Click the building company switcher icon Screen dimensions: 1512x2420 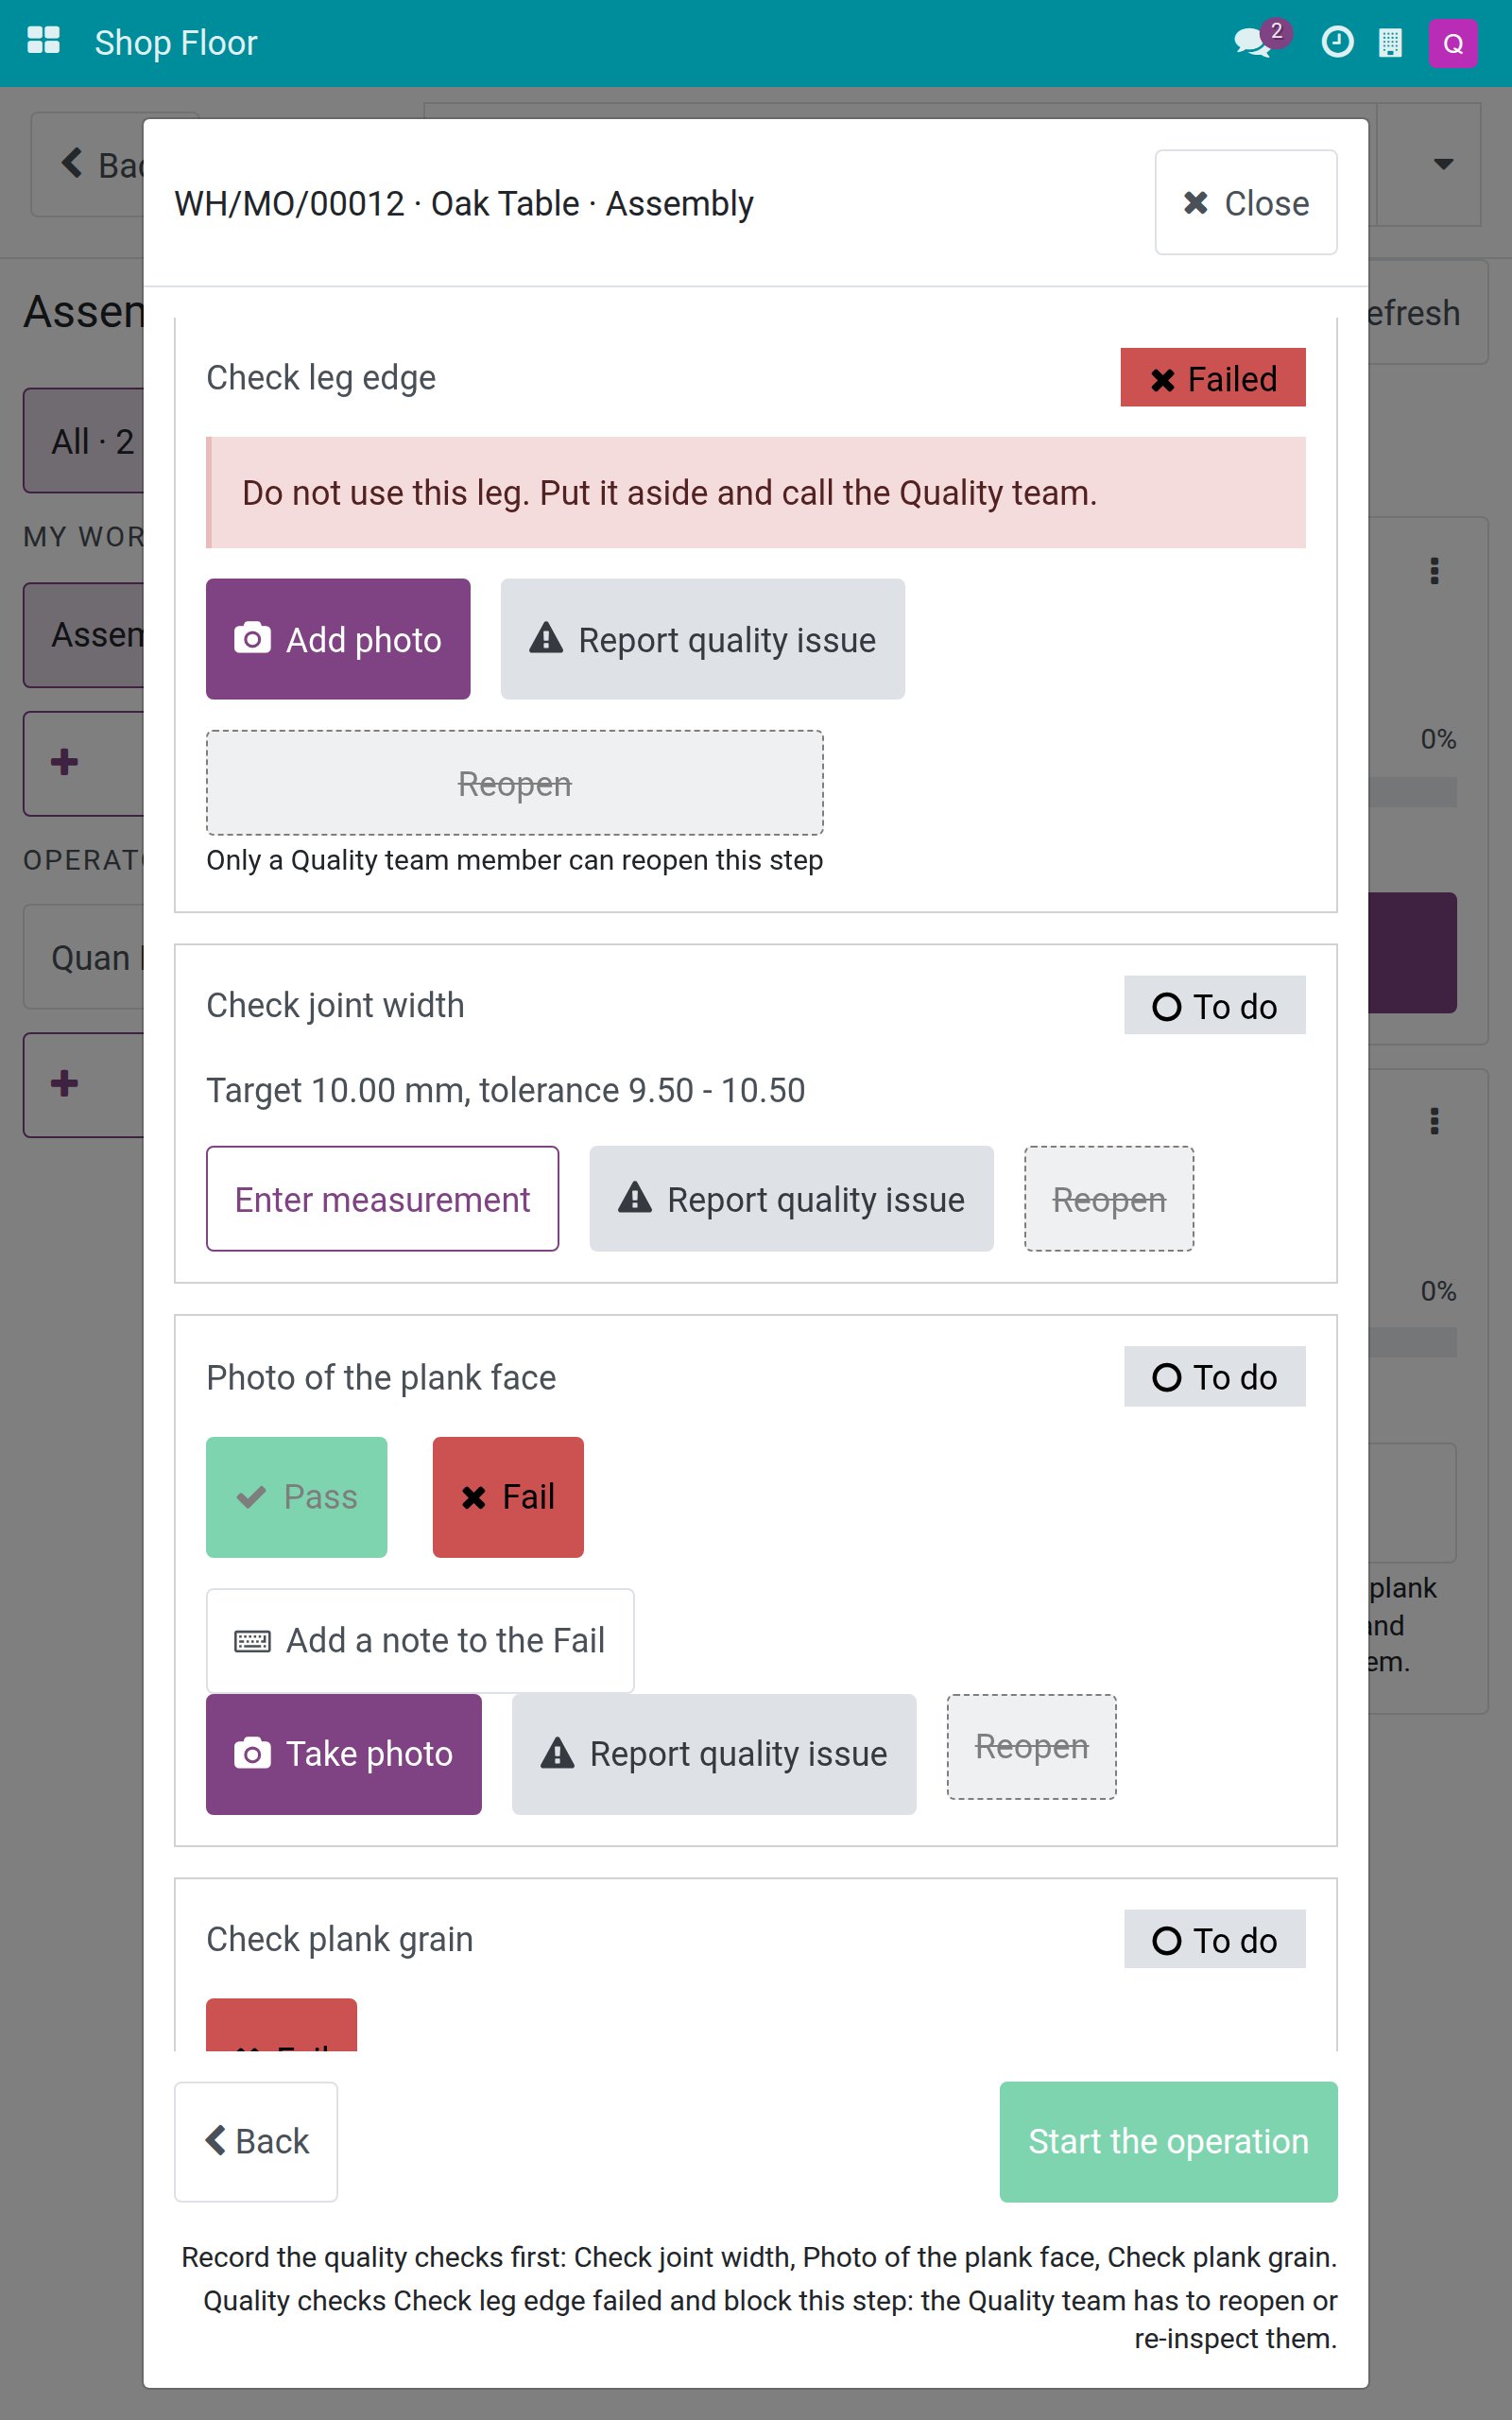(1390, 43)
